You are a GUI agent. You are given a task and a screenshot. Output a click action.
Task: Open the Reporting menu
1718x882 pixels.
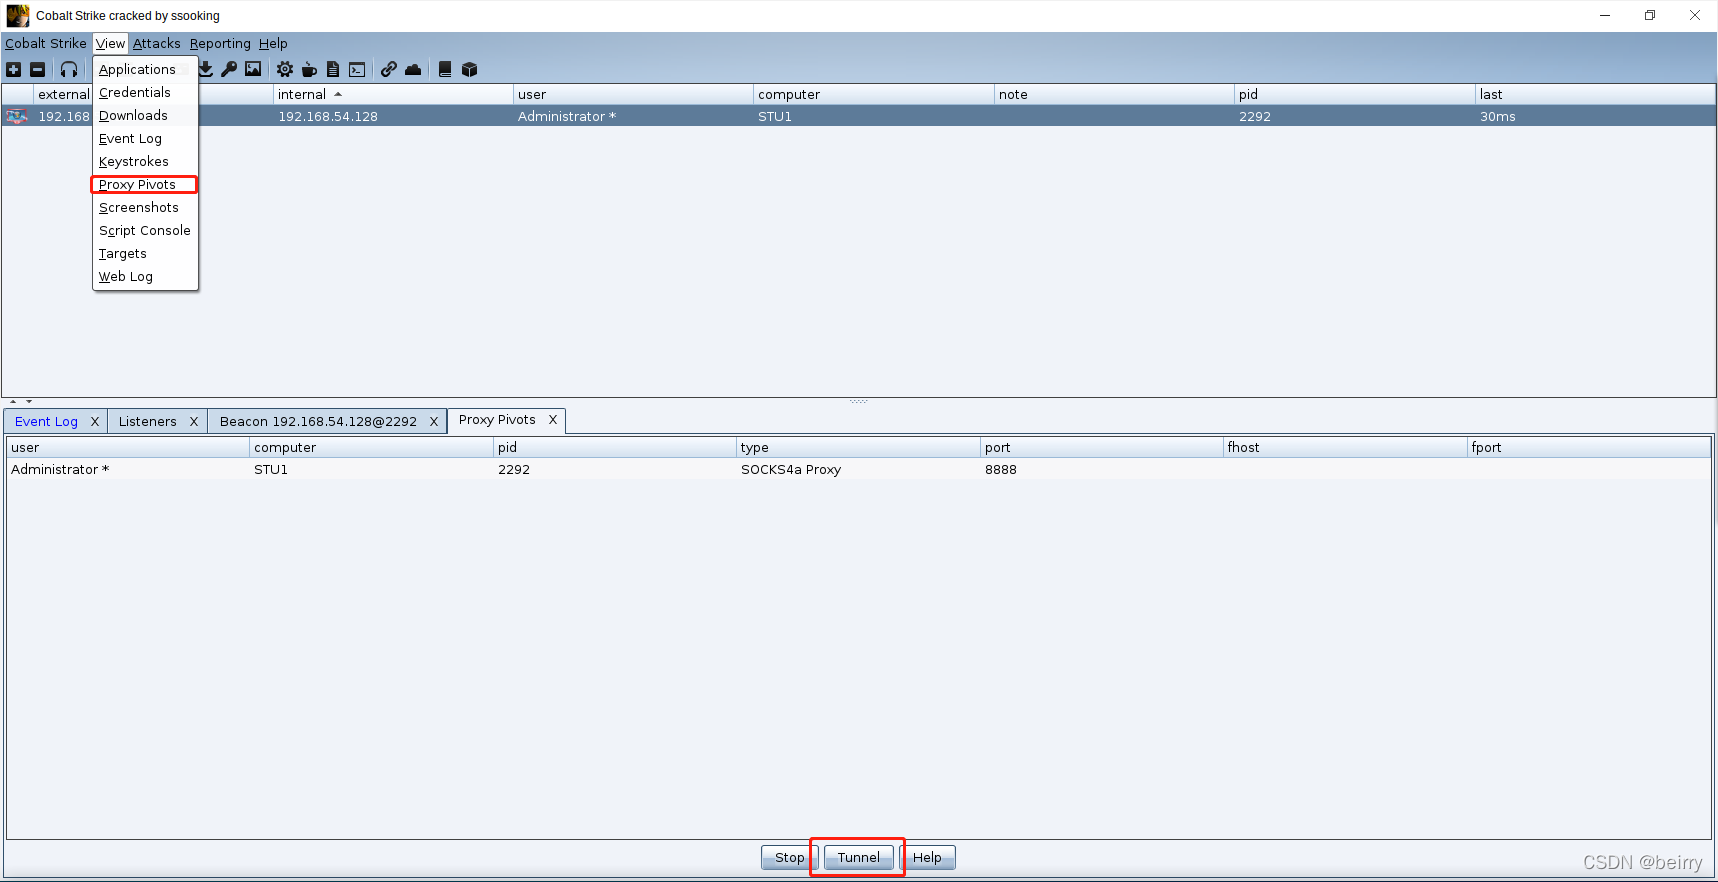point(220,43)
